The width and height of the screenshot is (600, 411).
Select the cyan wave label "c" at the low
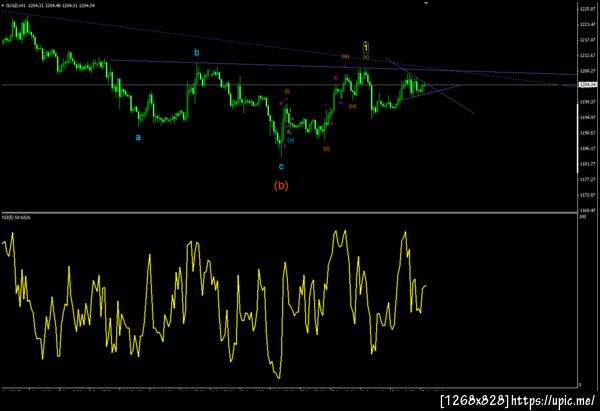pos(281,166)
